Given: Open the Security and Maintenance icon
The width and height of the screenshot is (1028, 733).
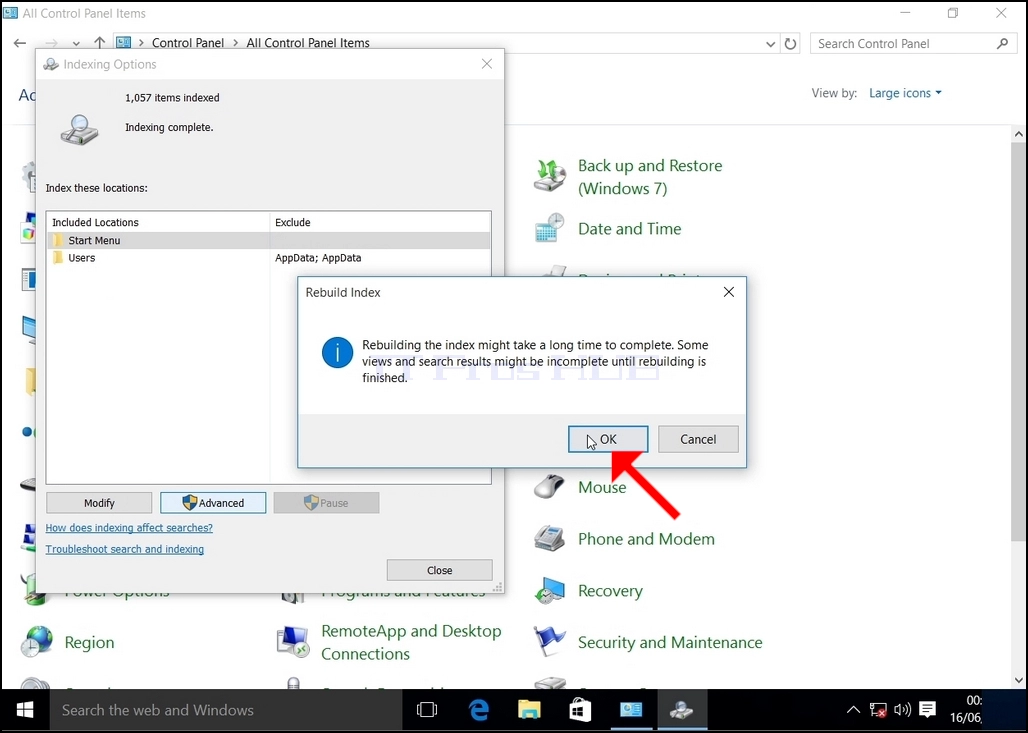Looking at the screenshot, I should click(x=549, y=642).
